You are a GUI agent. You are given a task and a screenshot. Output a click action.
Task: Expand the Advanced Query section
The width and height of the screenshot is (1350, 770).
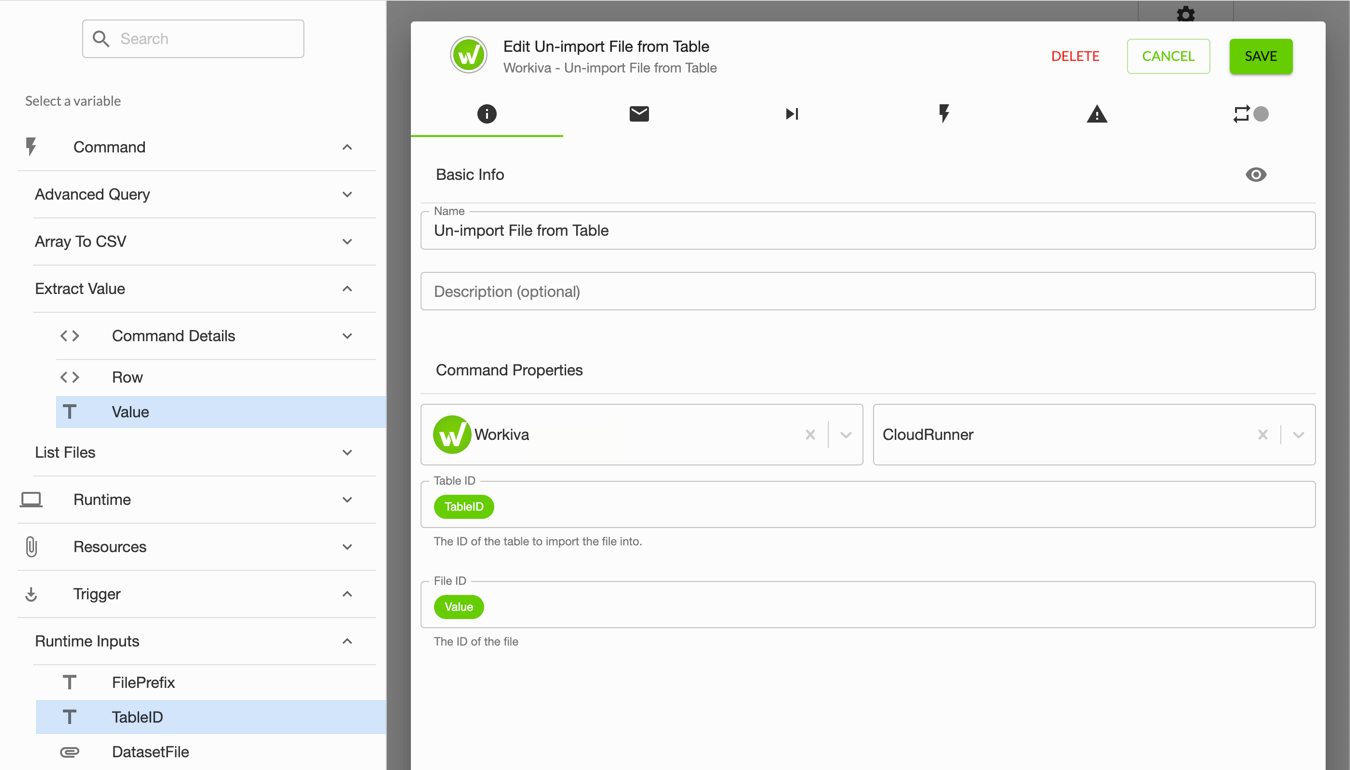tap(347, 195)
